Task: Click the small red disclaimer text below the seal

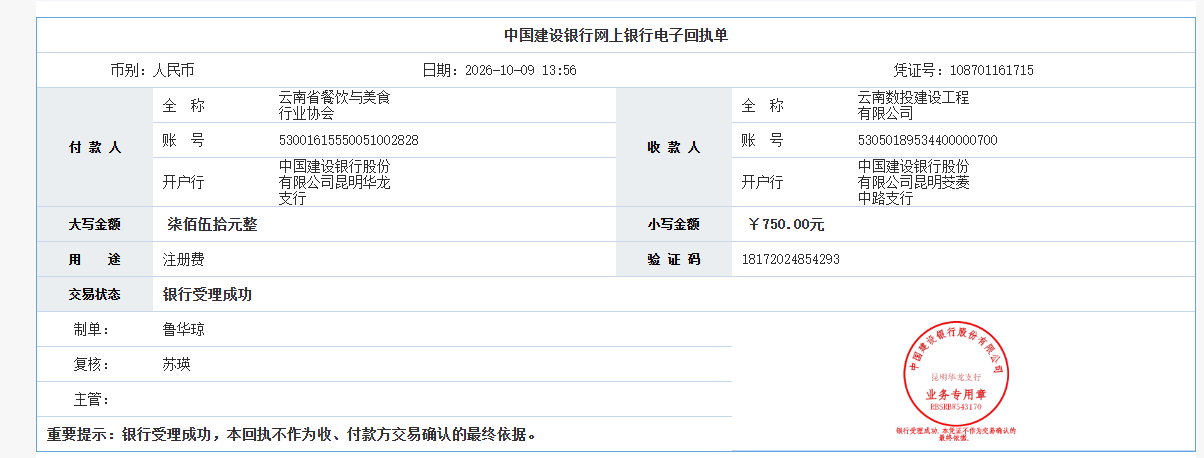Action: (956, 434)
